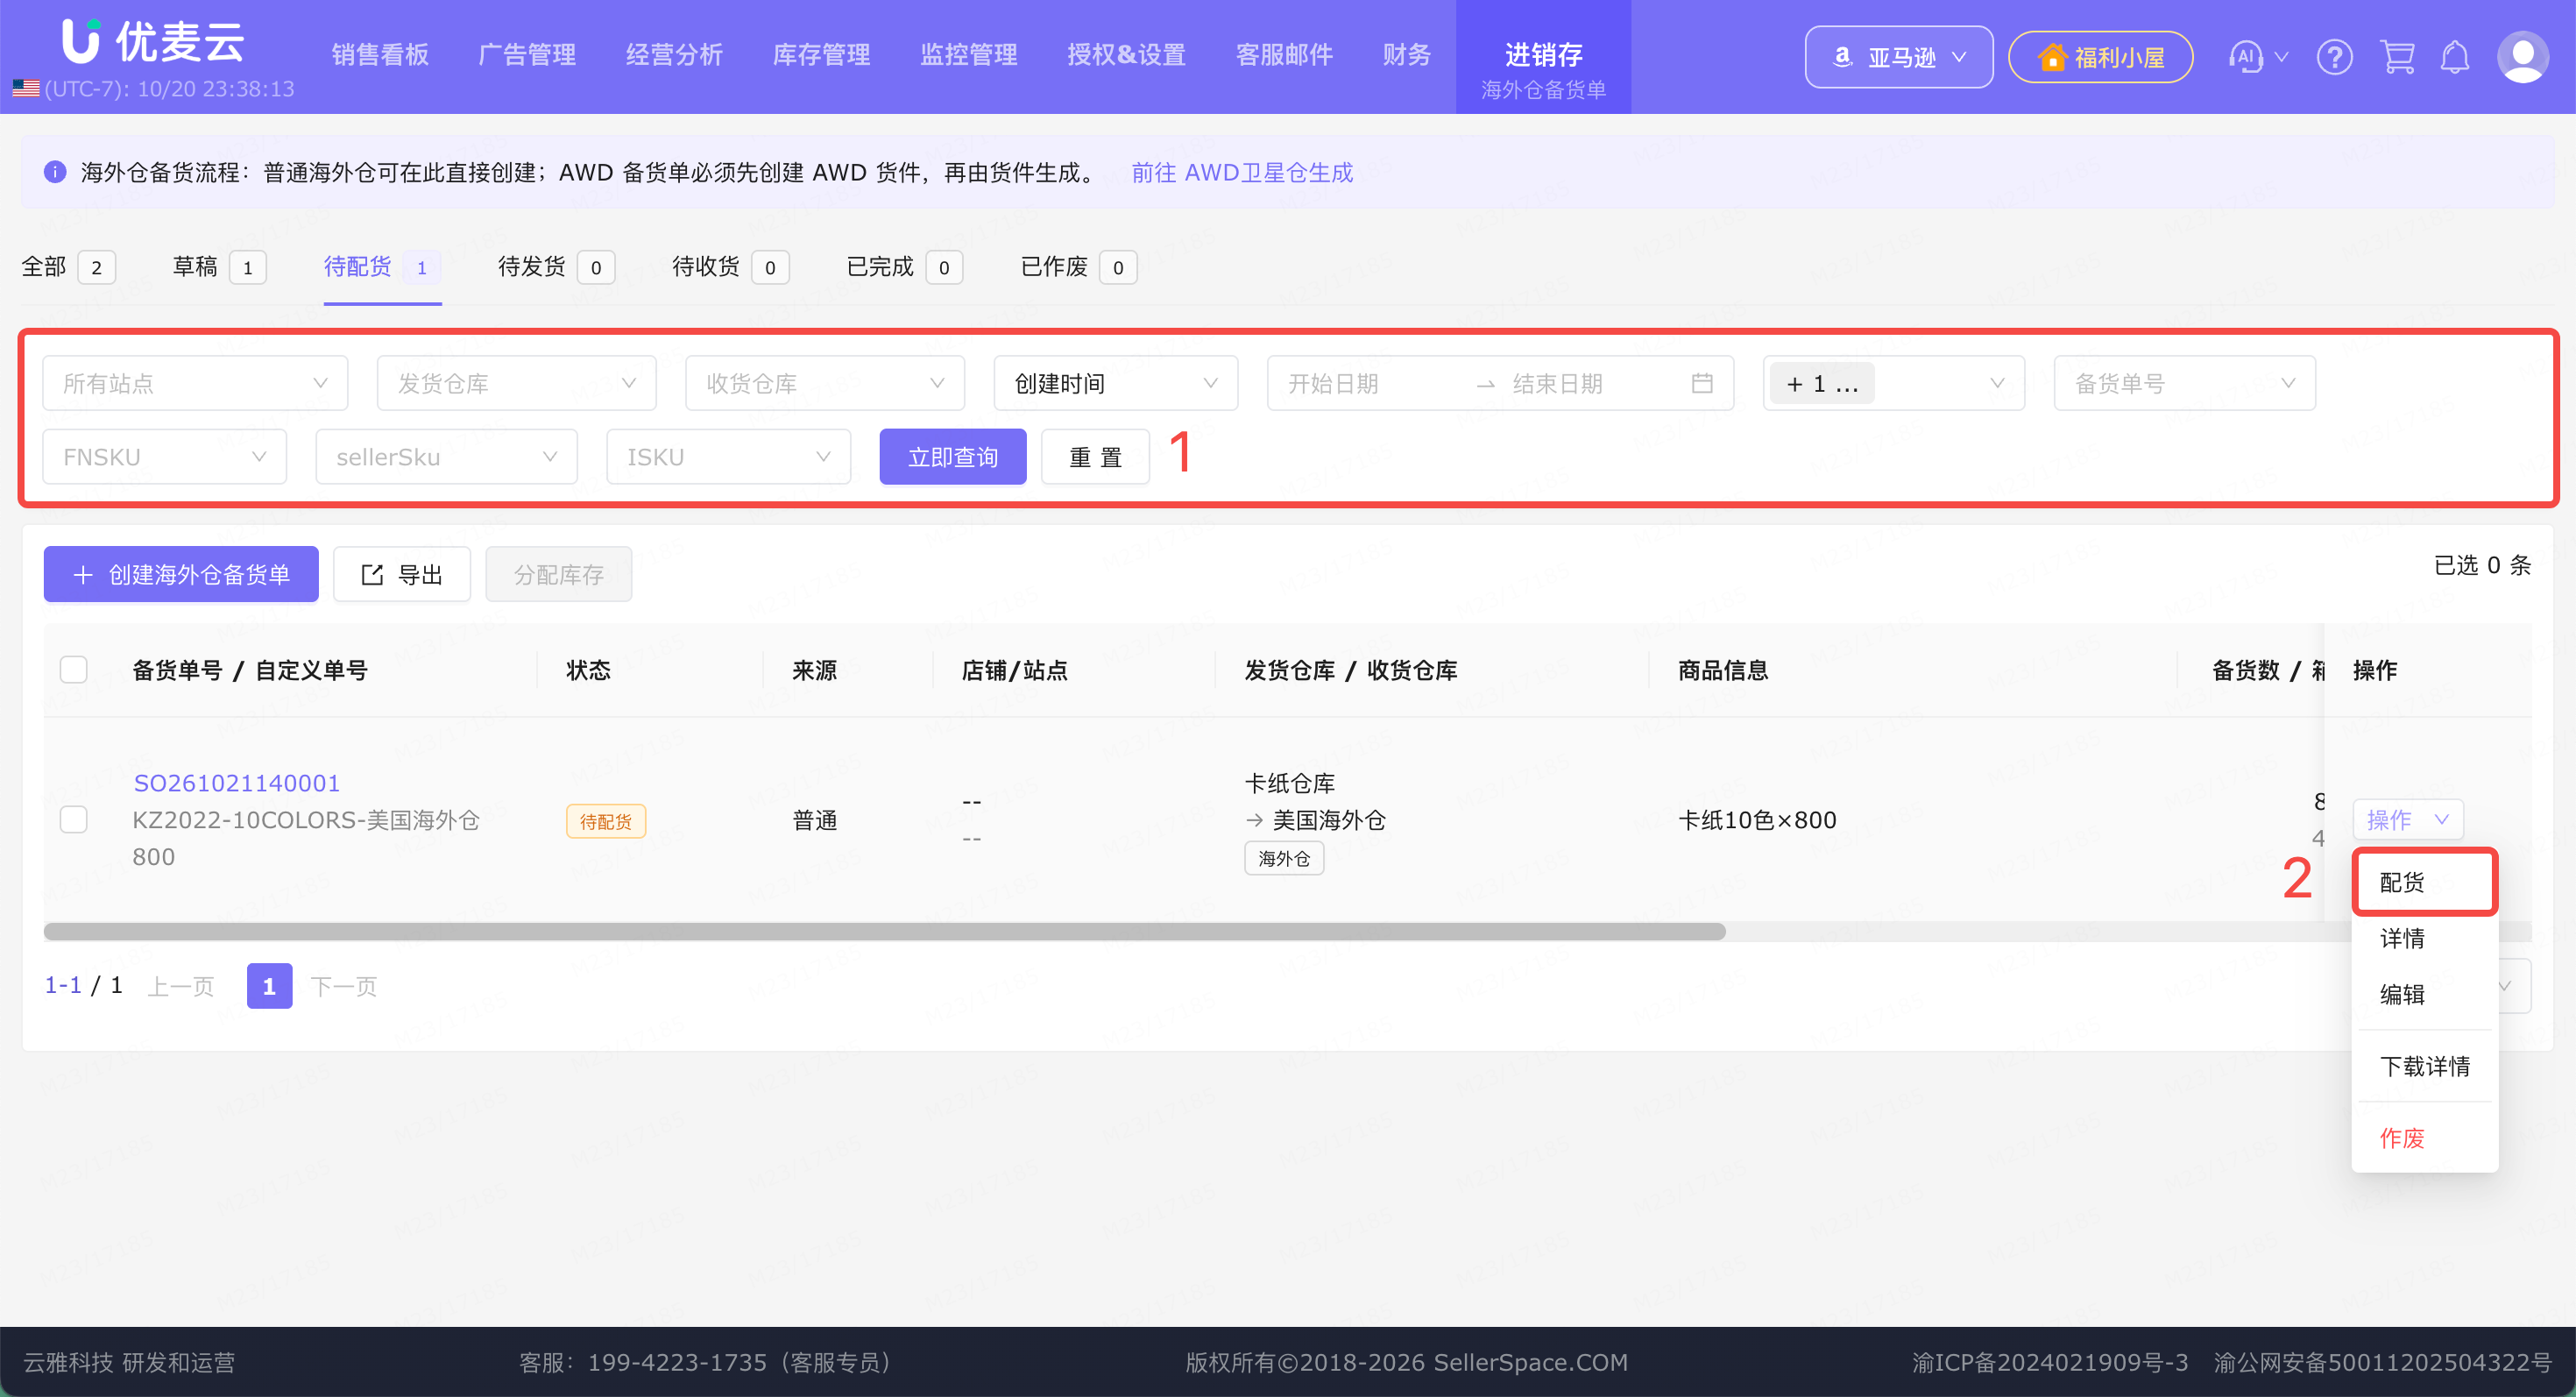The height and width of the screenshot is (1397, 2576).
Task: Switch to the 全部 tab
Action: click(x=68, y=267)
